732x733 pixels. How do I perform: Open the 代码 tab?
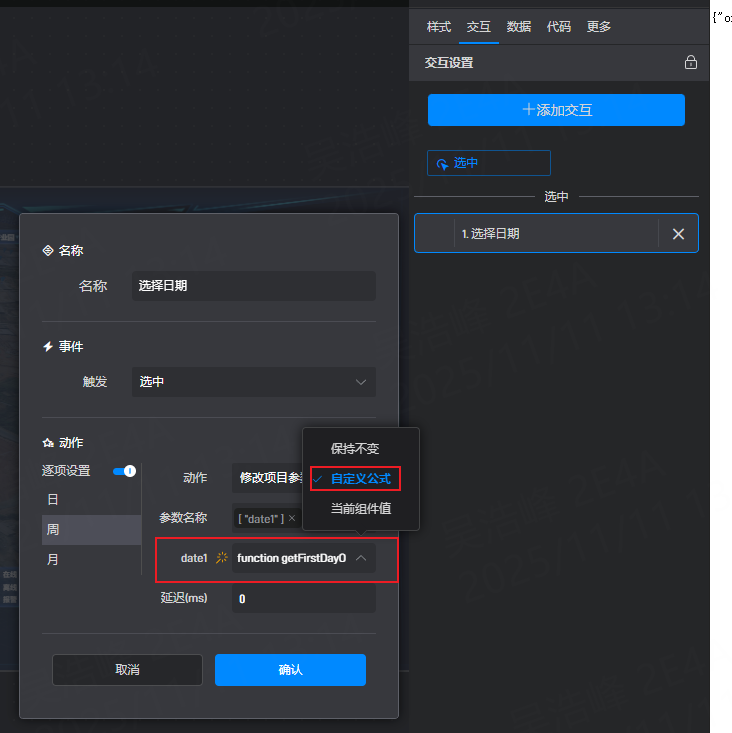point(559,27)
